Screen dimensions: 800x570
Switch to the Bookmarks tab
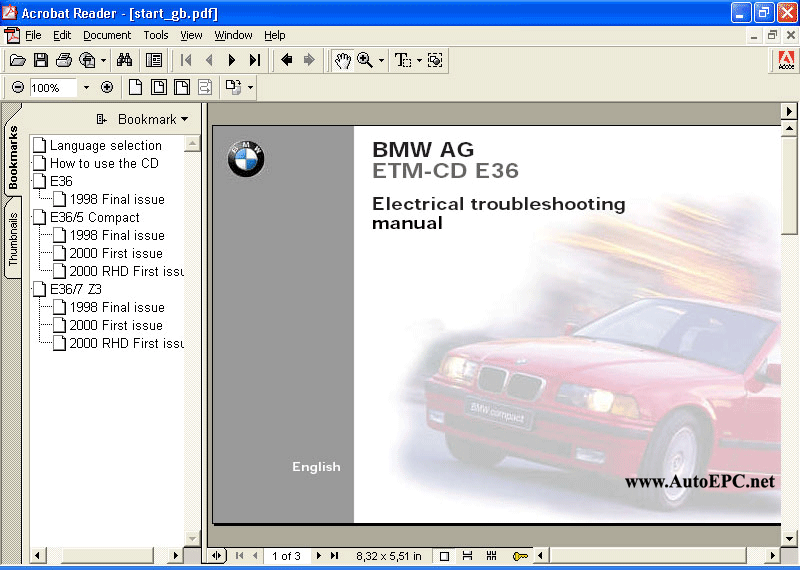click(13, 156)
